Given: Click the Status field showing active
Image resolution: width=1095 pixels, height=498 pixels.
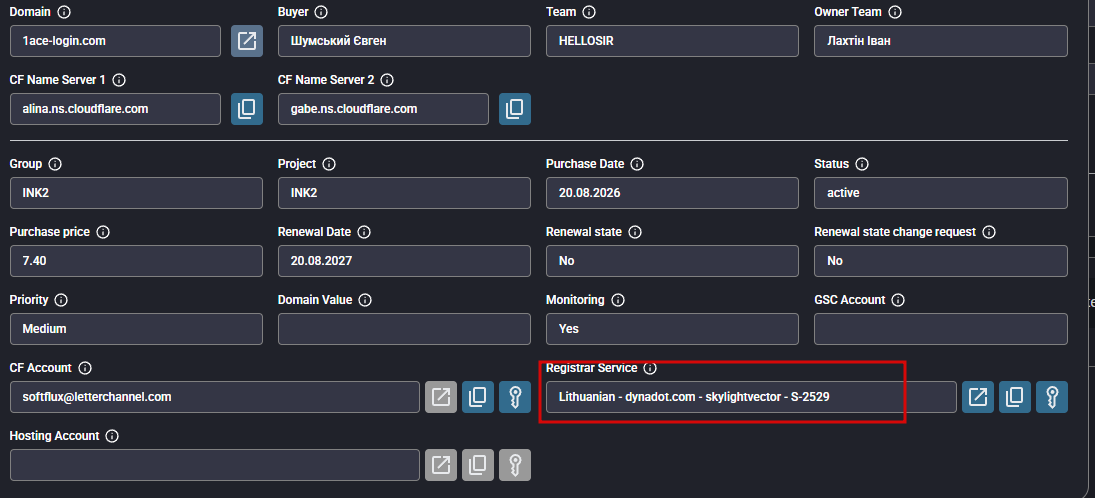Looking at the screenshot, I should (x=941, y=193).
